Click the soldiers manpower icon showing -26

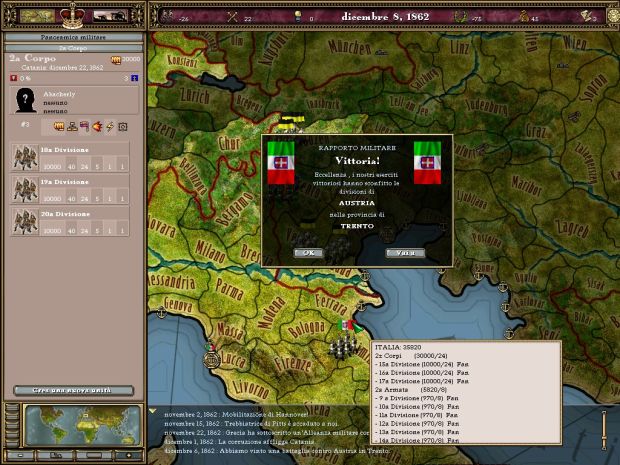[168, 16]
